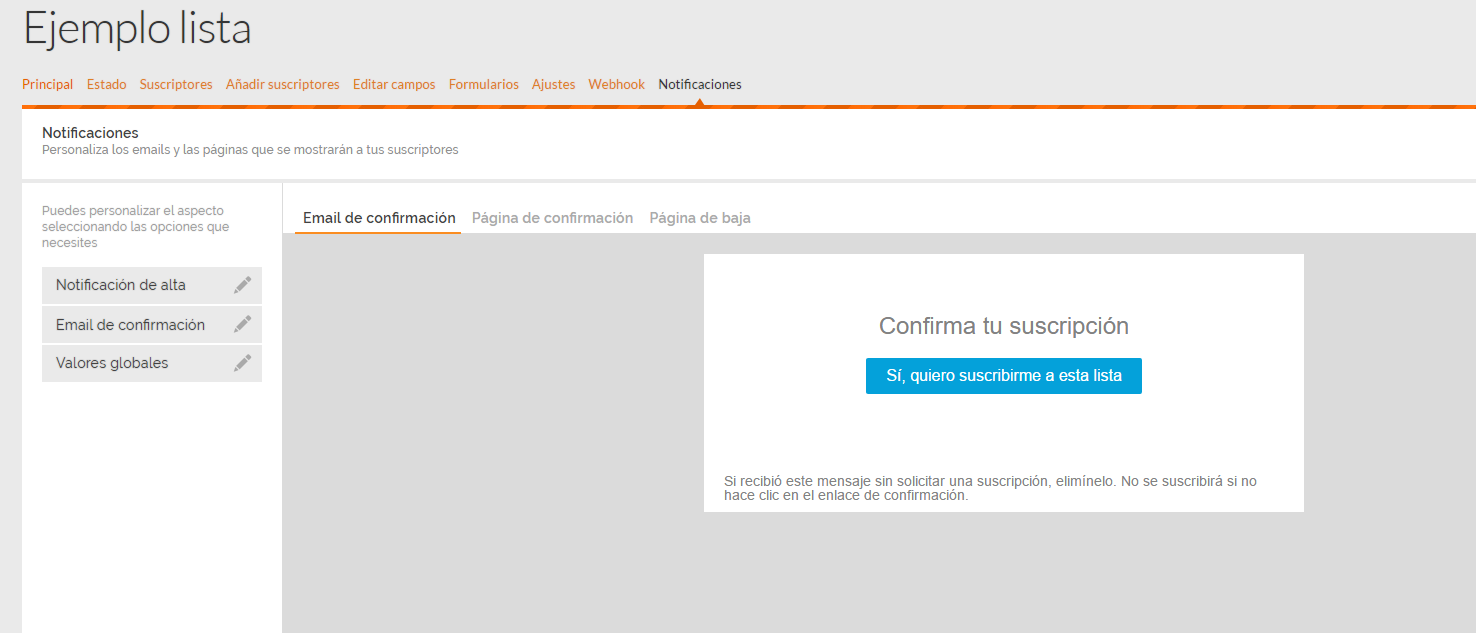Screen dimensions: 1476x633
Task: Click the Ejemplo lista page title
Action: [x=137, y=29]
